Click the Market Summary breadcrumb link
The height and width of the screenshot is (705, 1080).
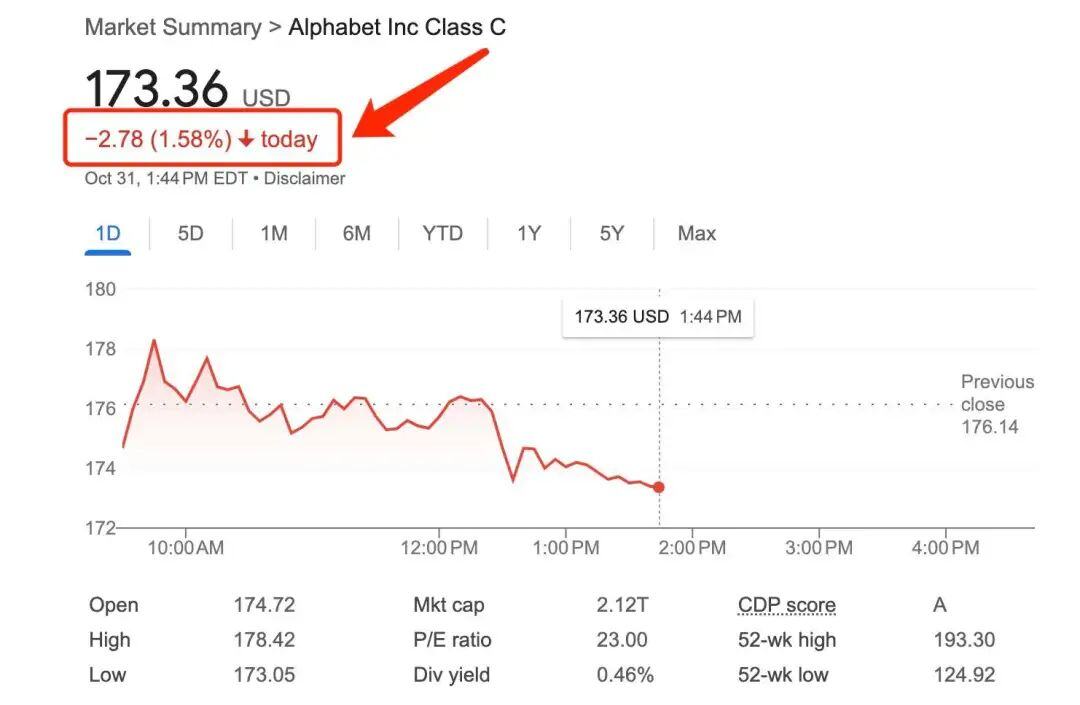click(173, 28)
